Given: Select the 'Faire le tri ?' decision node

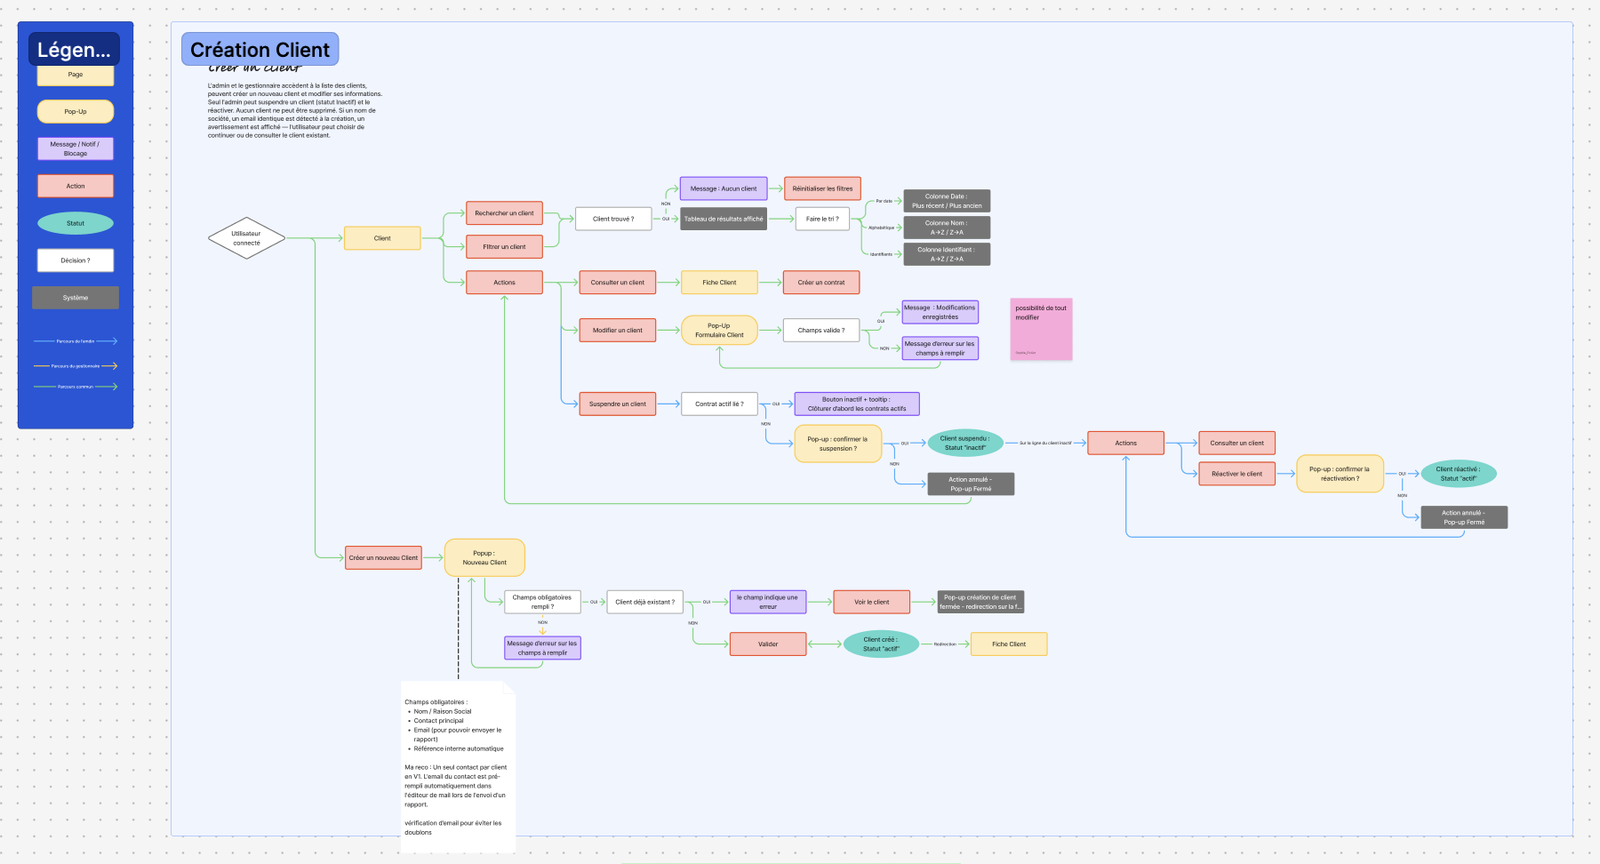Looking at the screenshot, I should click(822, 218).
